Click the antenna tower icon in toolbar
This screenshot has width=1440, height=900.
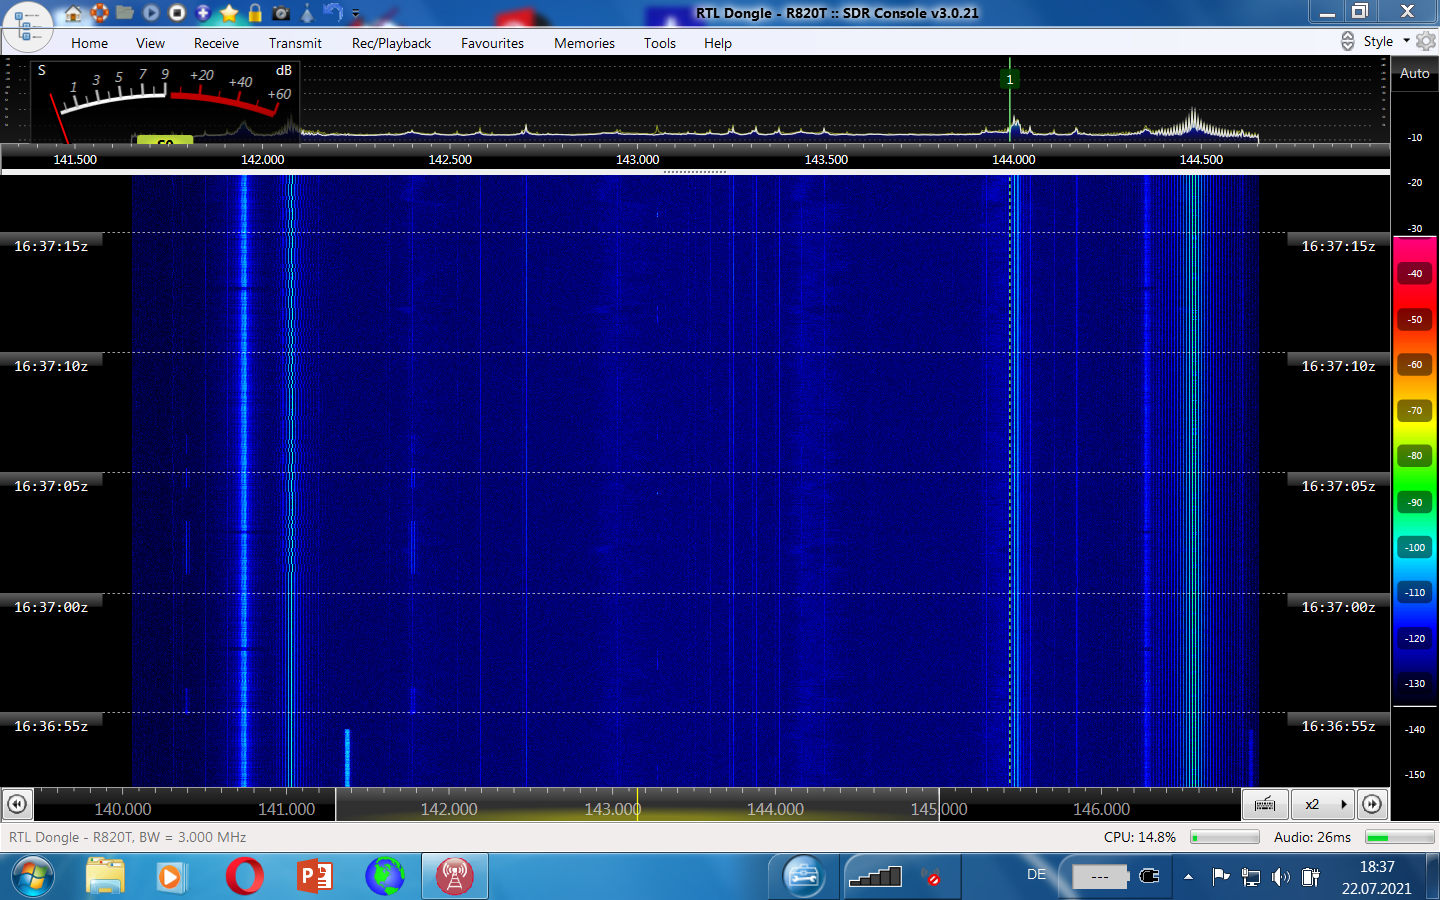coord(307,13)
